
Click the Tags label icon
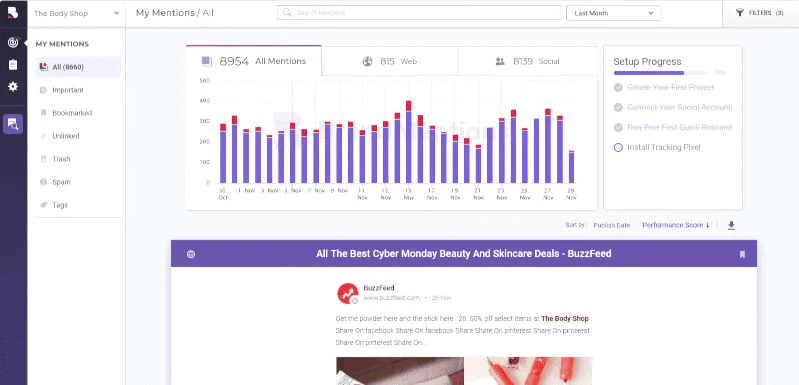coord(43,205)
